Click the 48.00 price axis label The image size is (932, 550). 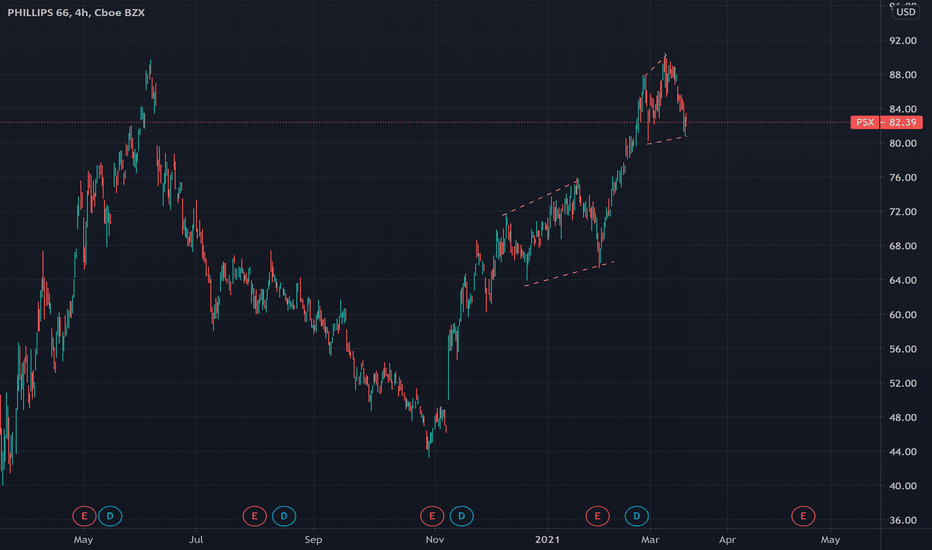point(903,417)
